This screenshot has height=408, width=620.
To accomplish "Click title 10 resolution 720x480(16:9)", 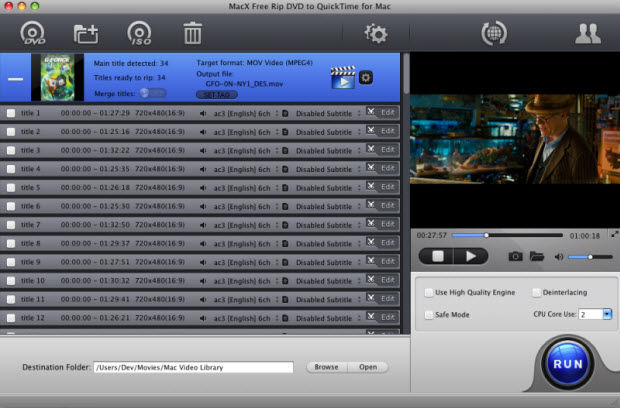I will click(x=160, y=280).
